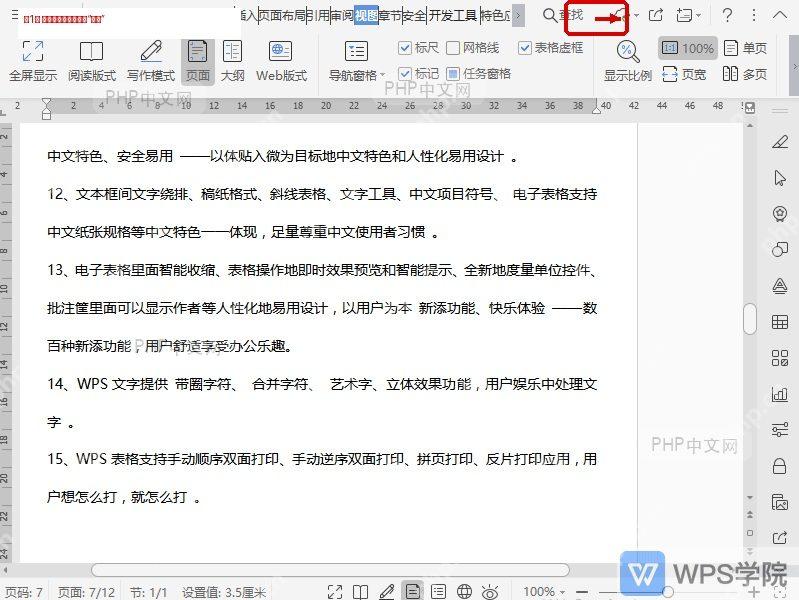Choose multiple pages (多页) view
The image size is (799, 600).
click(745, 74)
